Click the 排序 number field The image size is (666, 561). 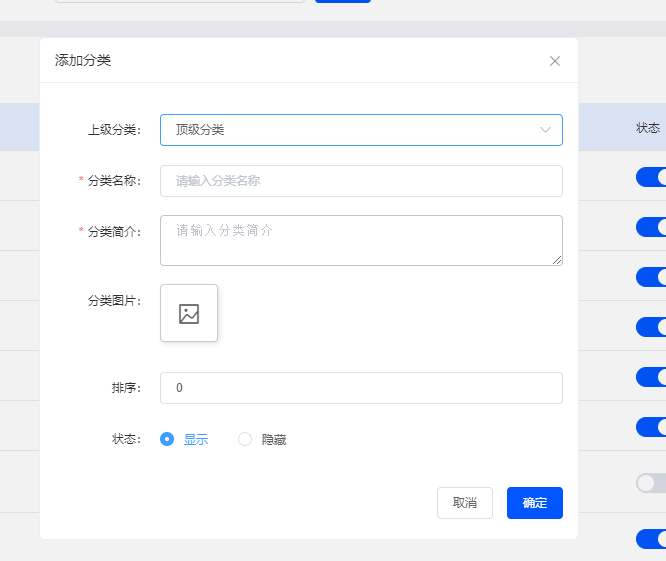[361, 388]
